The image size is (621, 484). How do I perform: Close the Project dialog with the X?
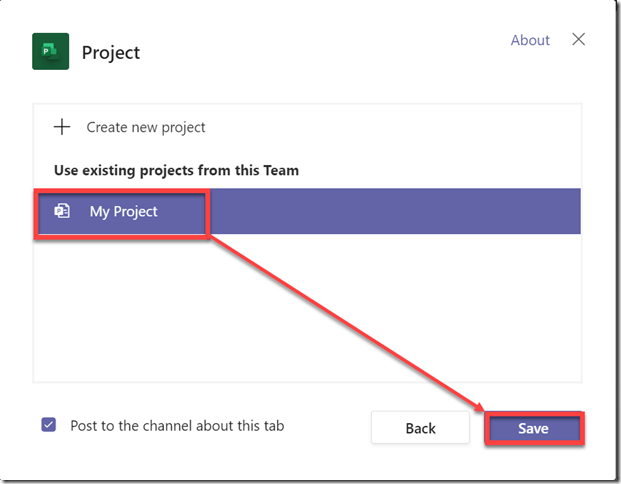click(578, 40)
